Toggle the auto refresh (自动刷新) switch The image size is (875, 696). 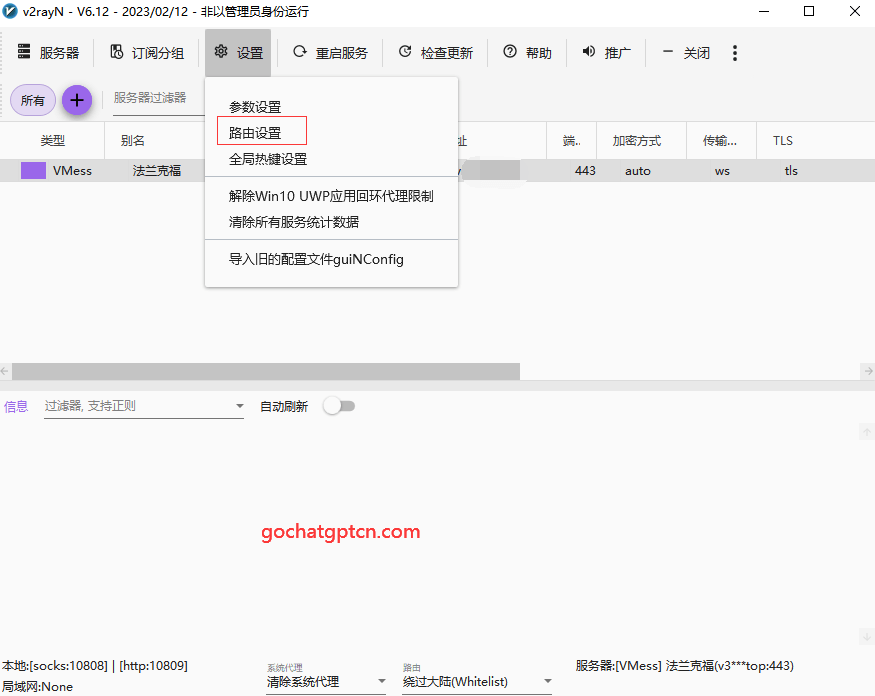click(x=339, y=406)
